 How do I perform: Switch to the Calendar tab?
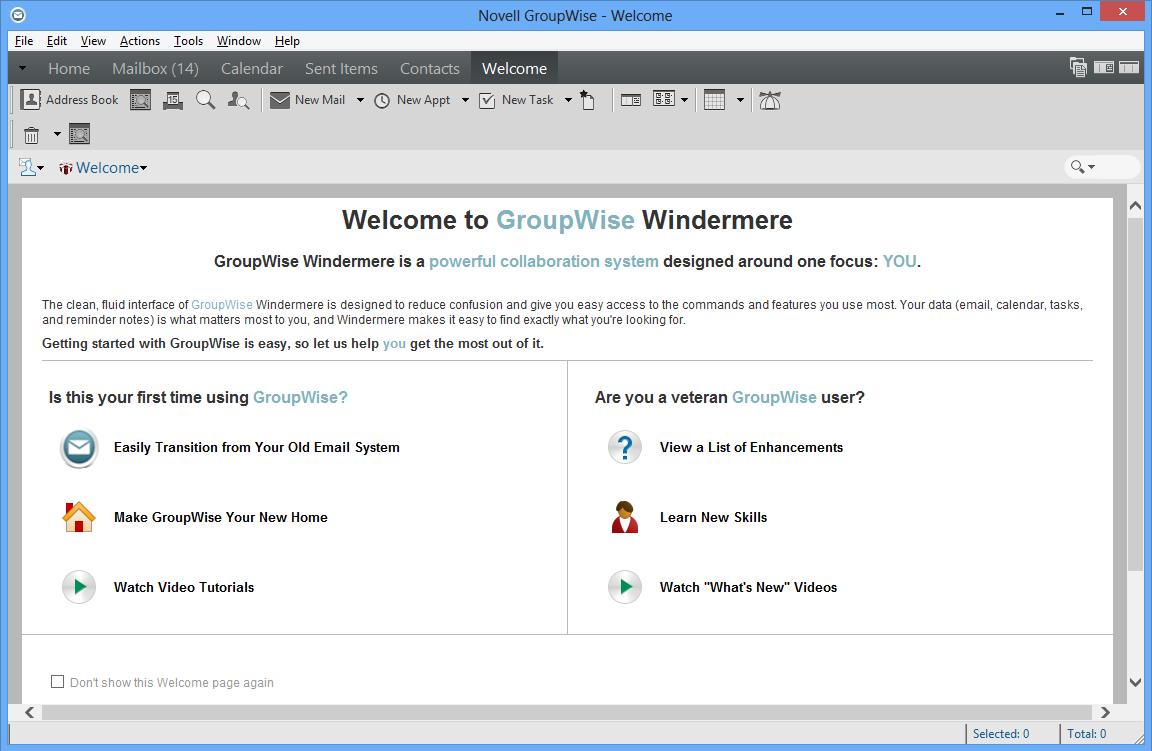click(252, 68)
